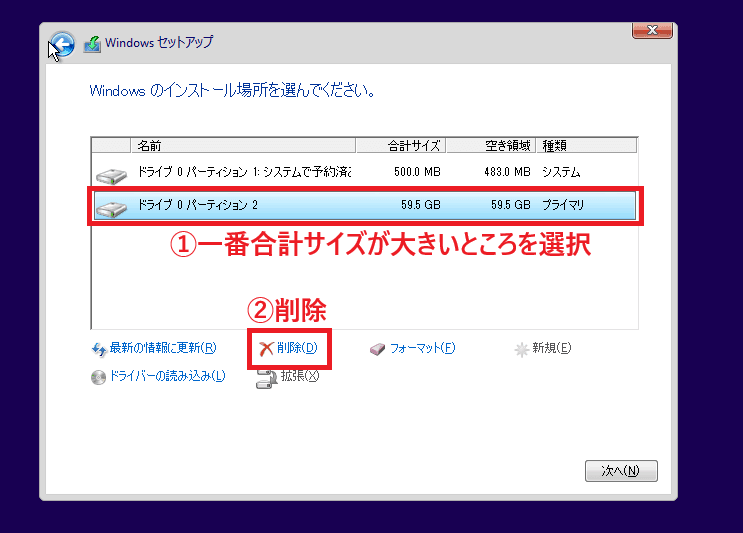Sort by the 種類 column header
Viewport: 743px width, 533px height.
coord(586,145)
